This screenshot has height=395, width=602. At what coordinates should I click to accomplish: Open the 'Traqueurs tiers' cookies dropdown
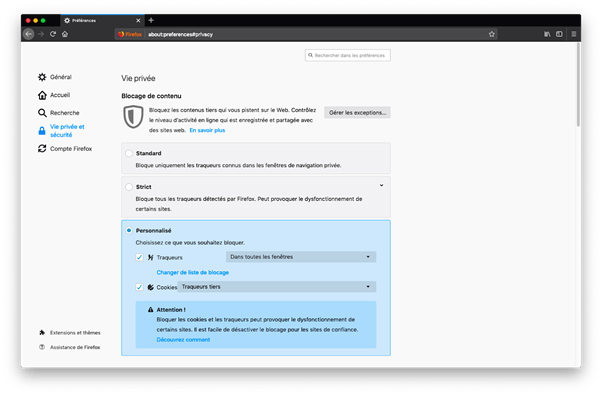pyautogui.click(x=276, y=287)
